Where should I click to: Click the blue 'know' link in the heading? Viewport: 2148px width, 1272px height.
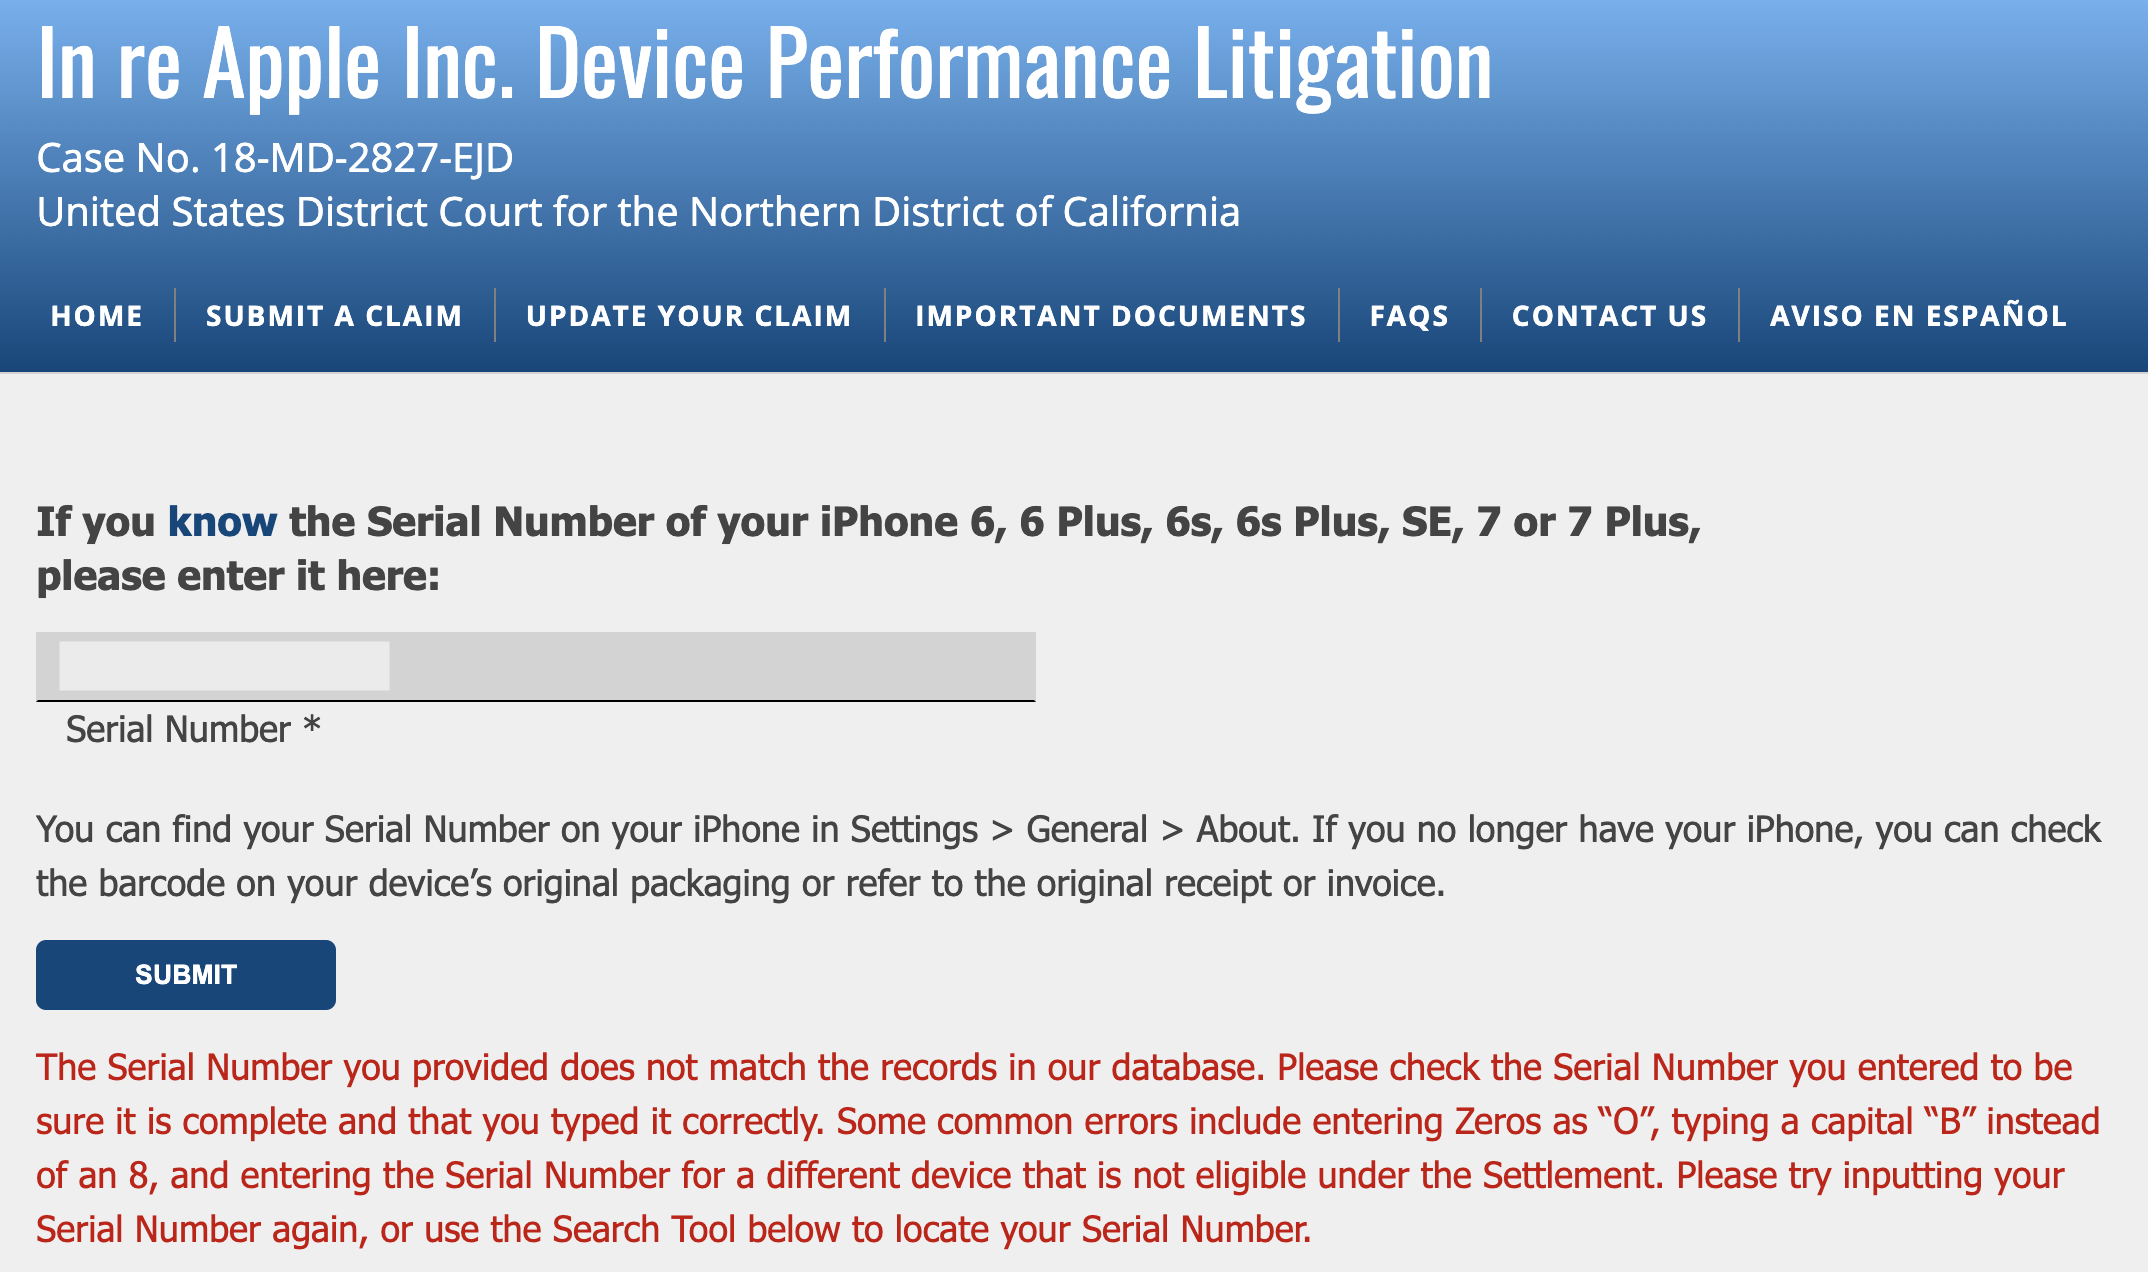click(x=222, y=522)
